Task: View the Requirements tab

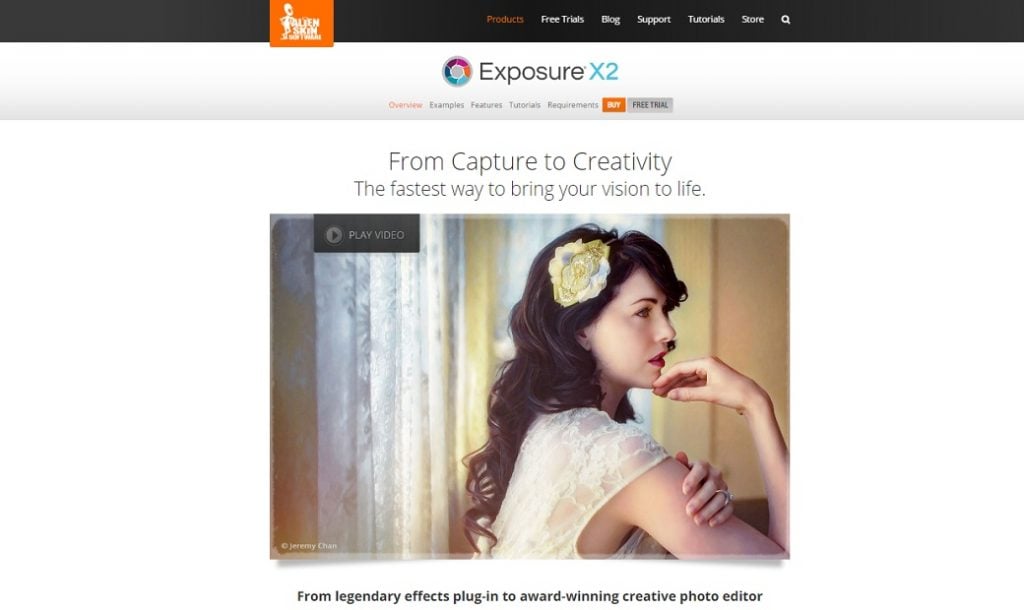Action: [573, 104]
